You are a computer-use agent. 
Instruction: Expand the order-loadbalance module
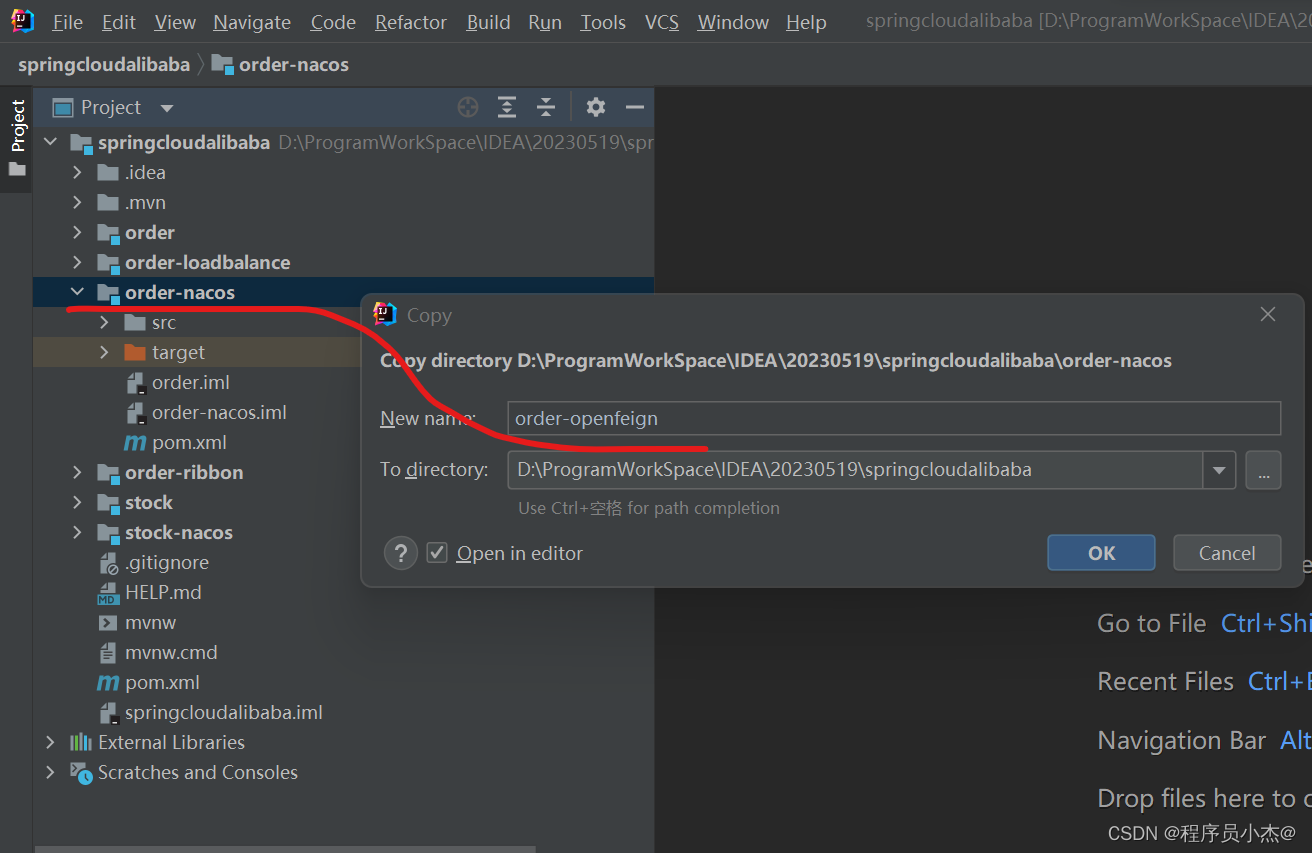tap(78, 263)
